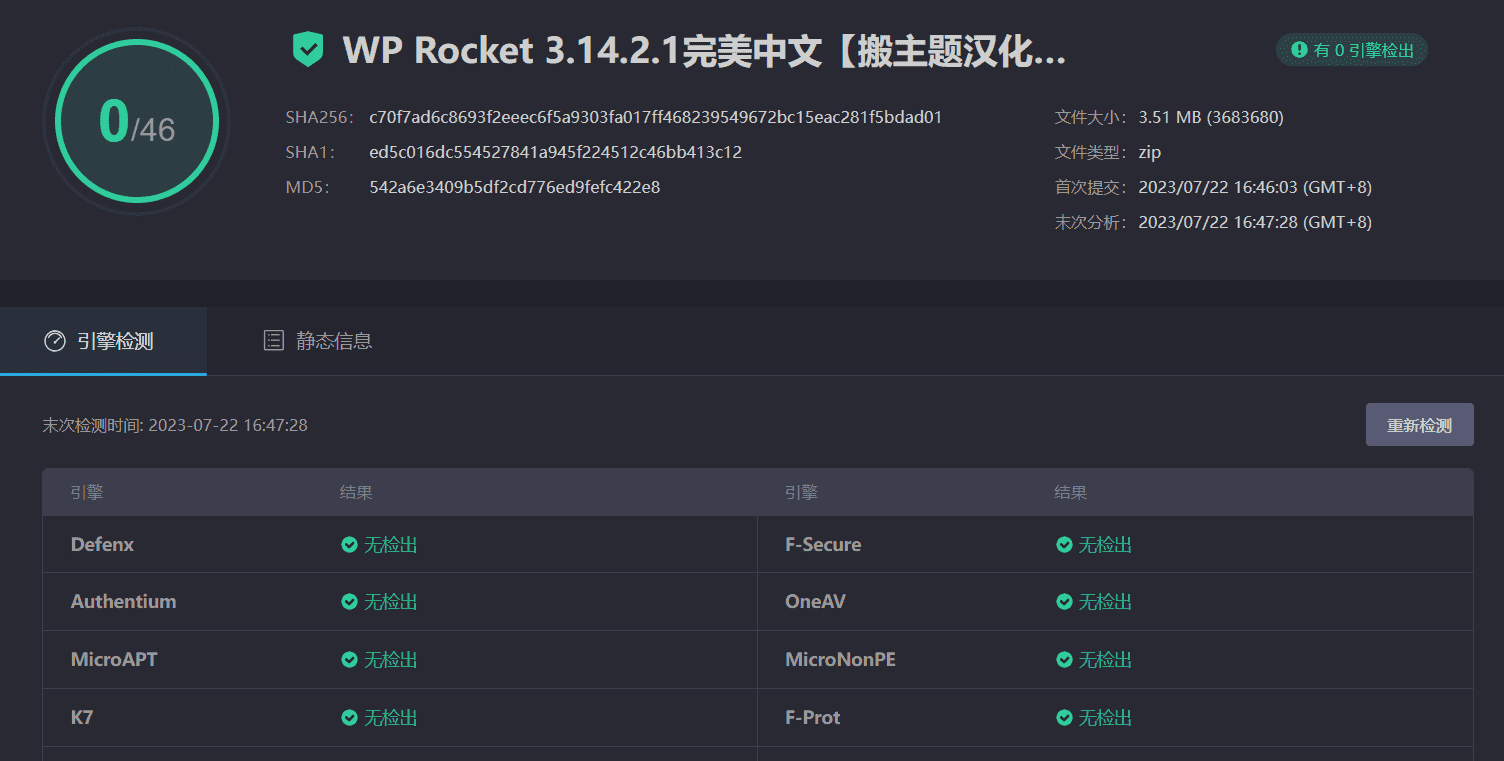
Task: Select the SHA256 hash value
Action: (x=655, y=117)
